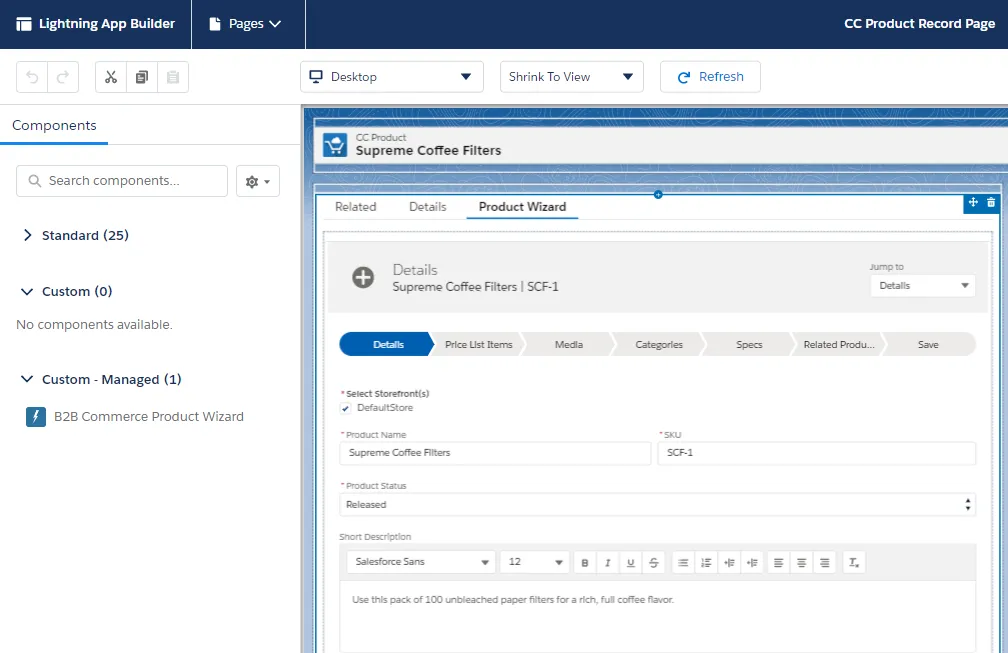
Task: Apply Underline formatting in Short Description
Action: (x=631, y=562)
